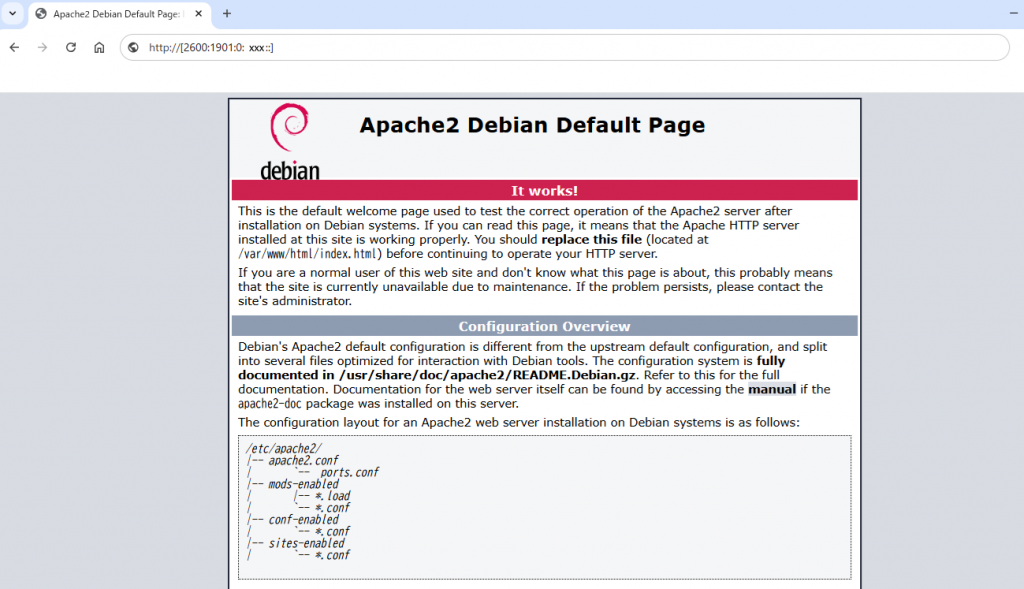Click the 'It works!' banner
This screenshot has height=589, width=1024.
545,191
